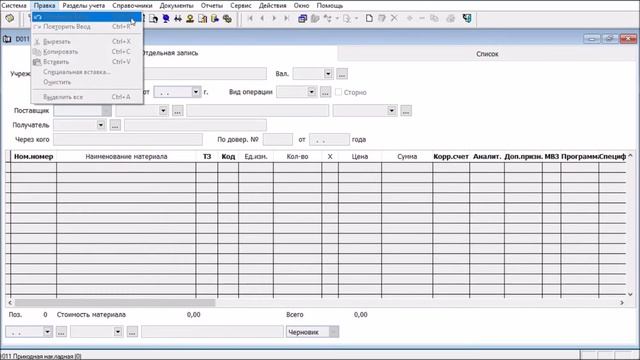This screenshot has width=640, height=360.
Task: Click ellipsis button after bottom-left date
Action: coord(61,332)
